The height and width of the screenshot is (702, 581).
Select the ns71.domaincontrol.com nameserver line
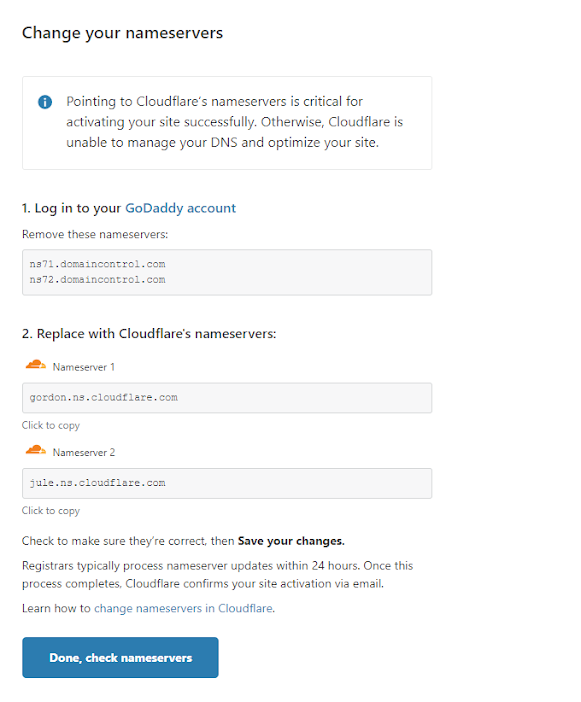(98, 264)
